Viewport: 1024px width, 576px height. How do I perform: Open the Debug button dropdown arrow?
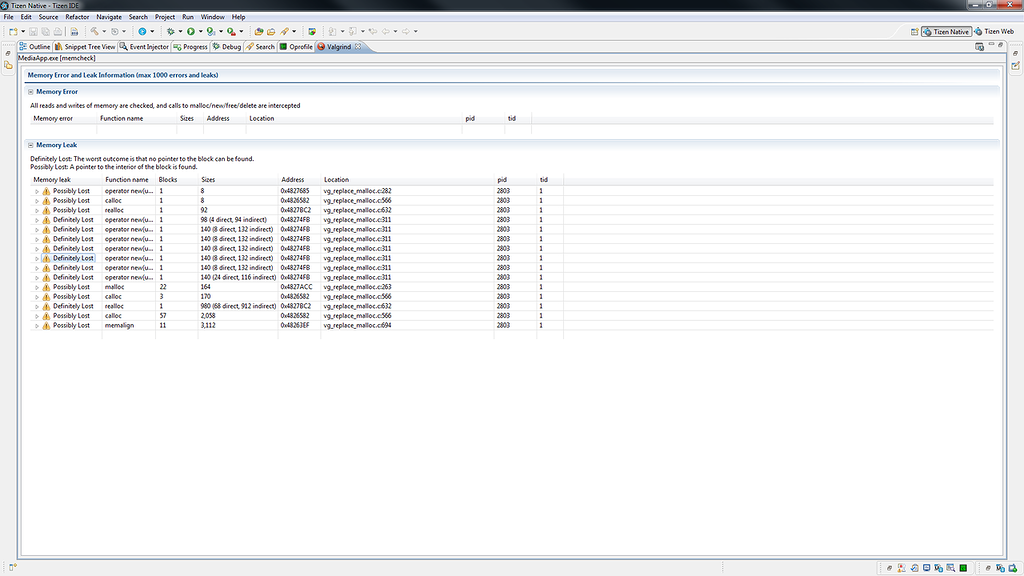coord(180,31)
